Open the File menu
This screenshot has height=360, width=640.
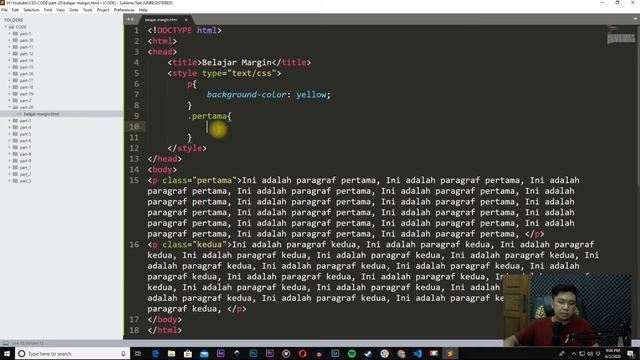tap(4, 10)
